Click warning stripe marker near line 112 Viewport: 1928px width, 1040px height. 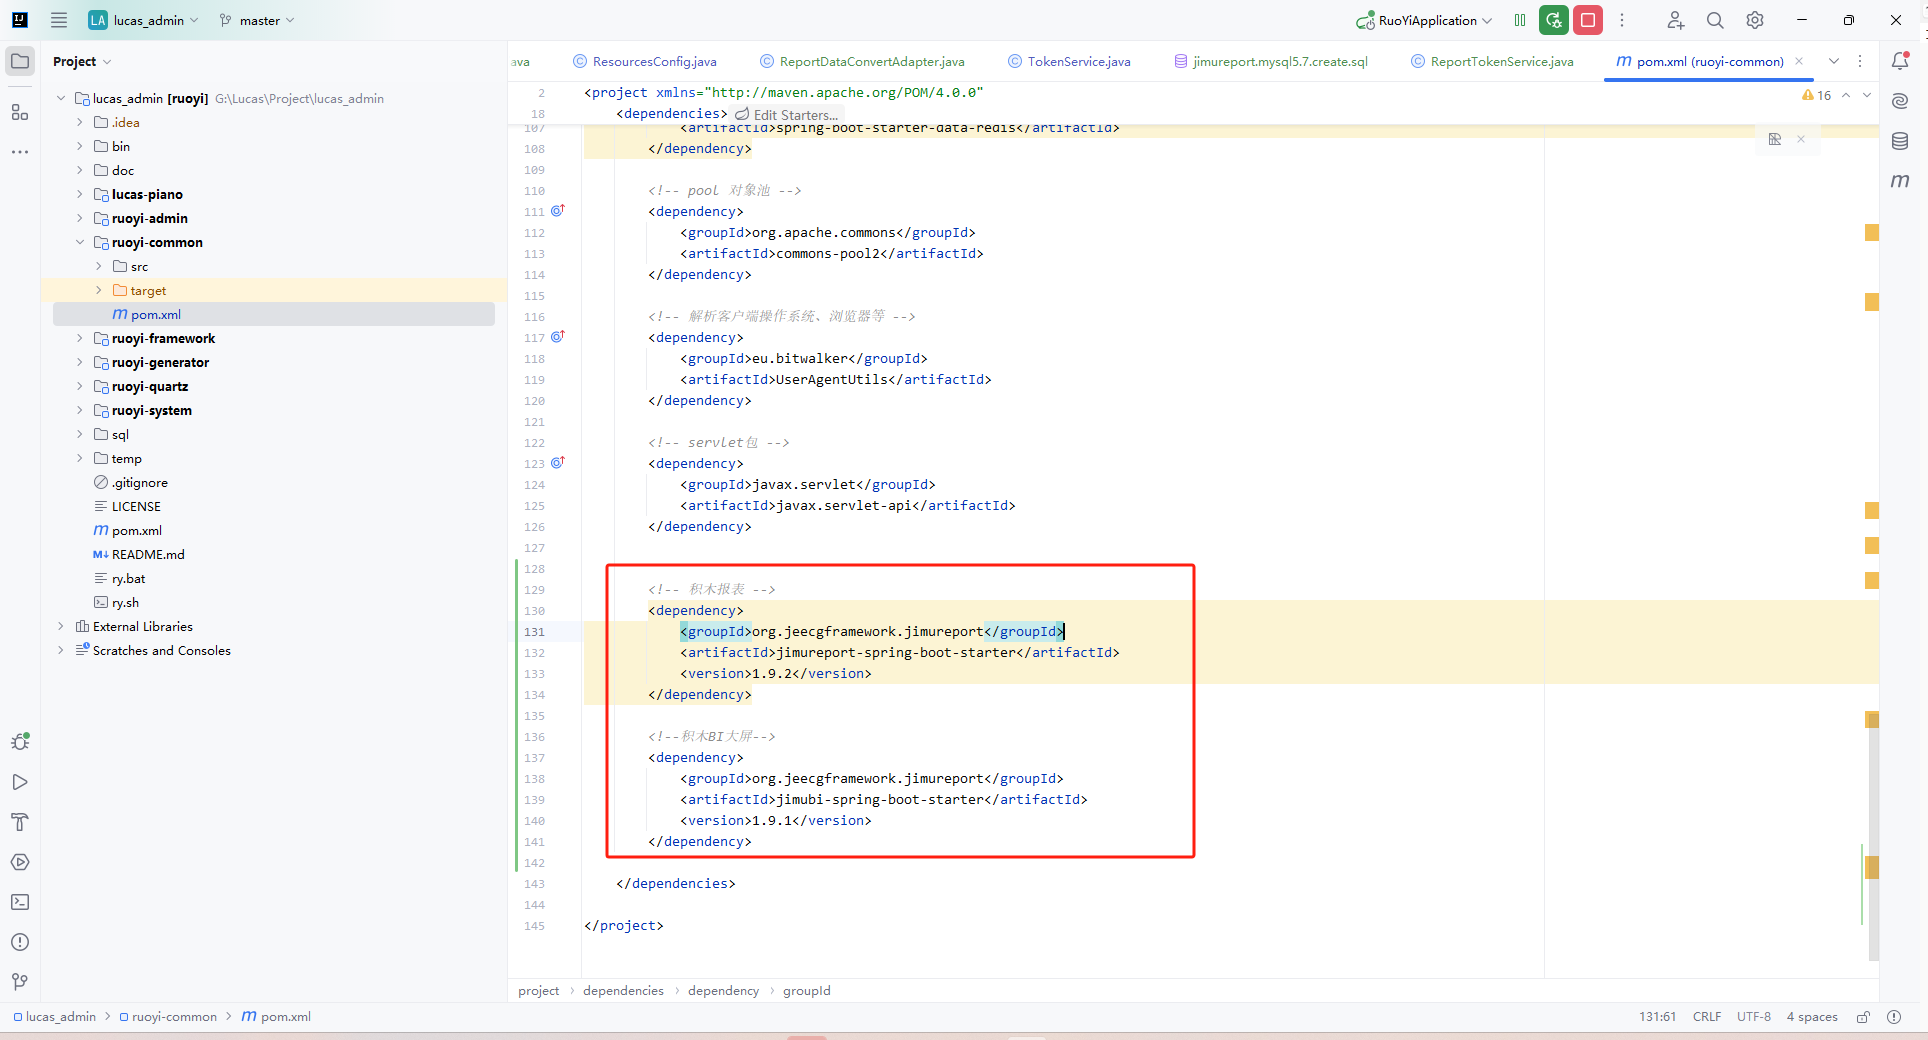(x=1872, y=233)
